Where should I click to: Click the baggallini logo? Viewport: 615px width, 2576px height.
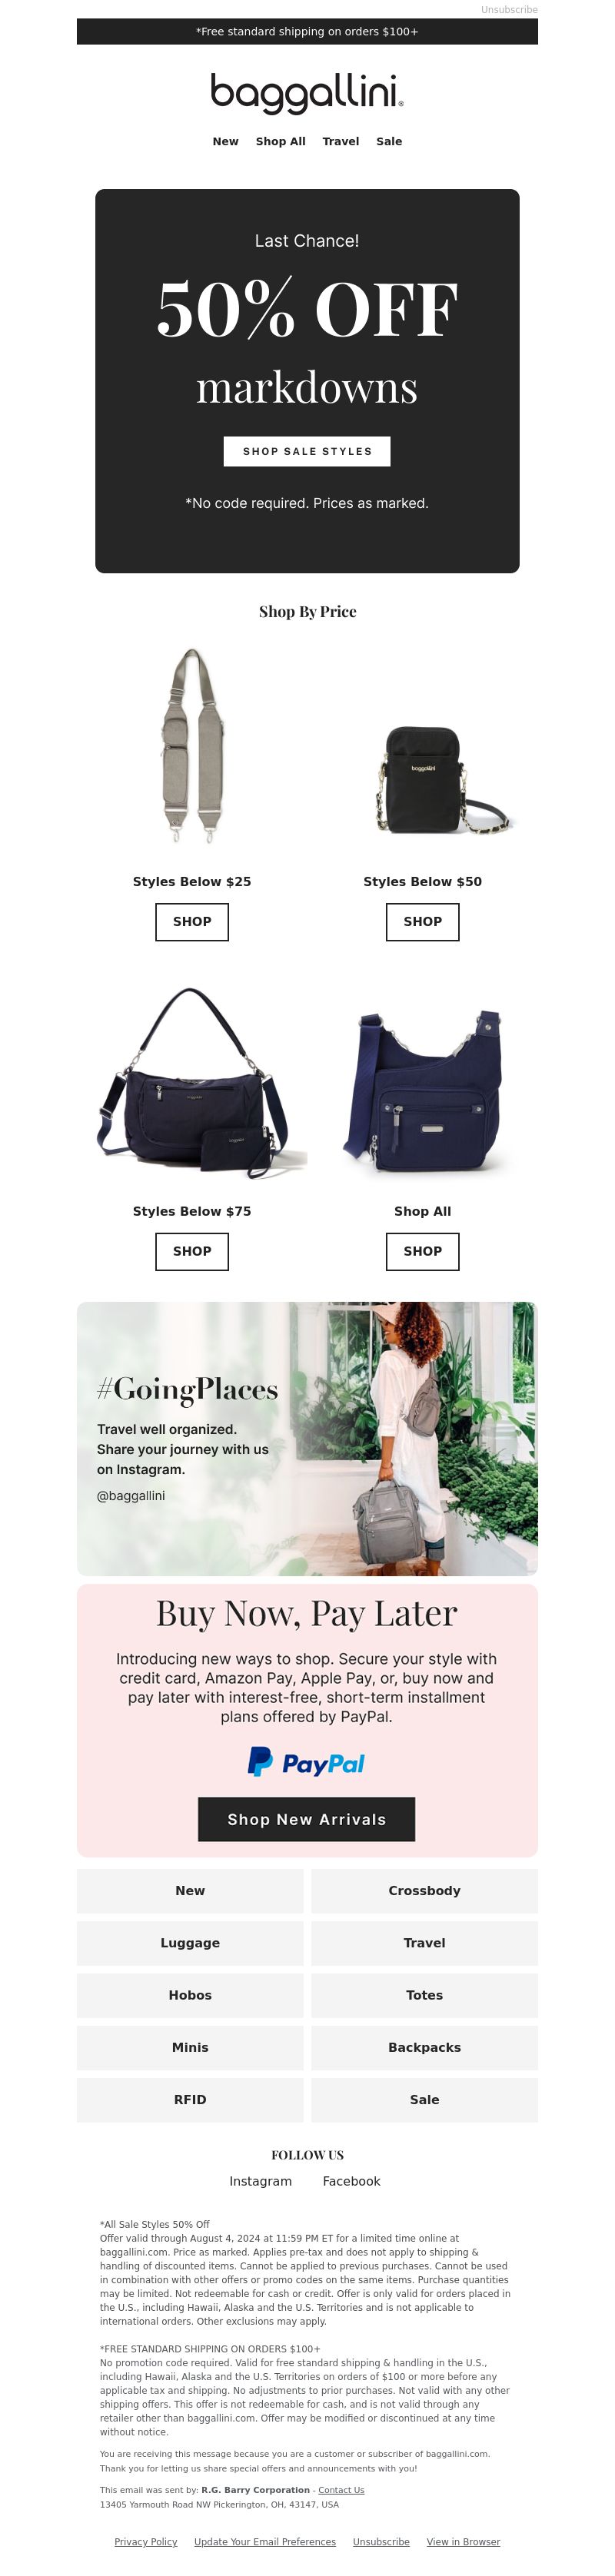click(307, 93)
